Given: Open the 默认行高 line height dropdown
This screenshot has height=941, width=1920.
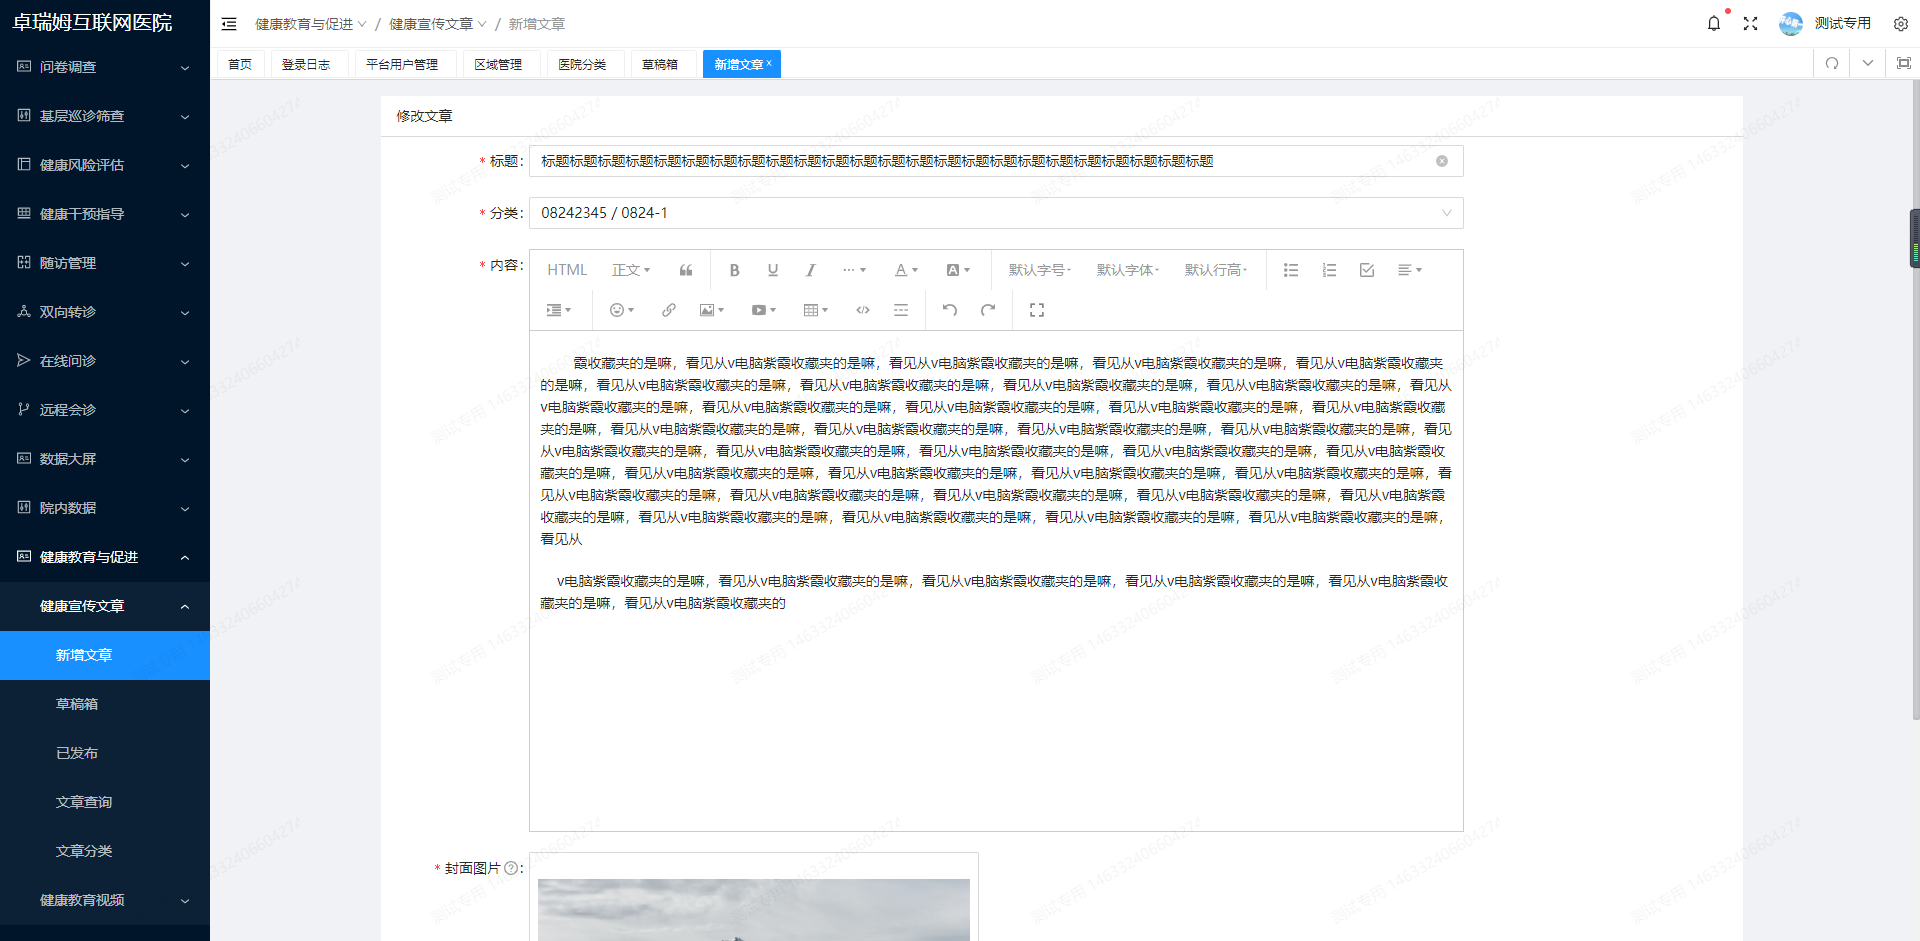Looking at the screenshot, I should coord(1216,270).
